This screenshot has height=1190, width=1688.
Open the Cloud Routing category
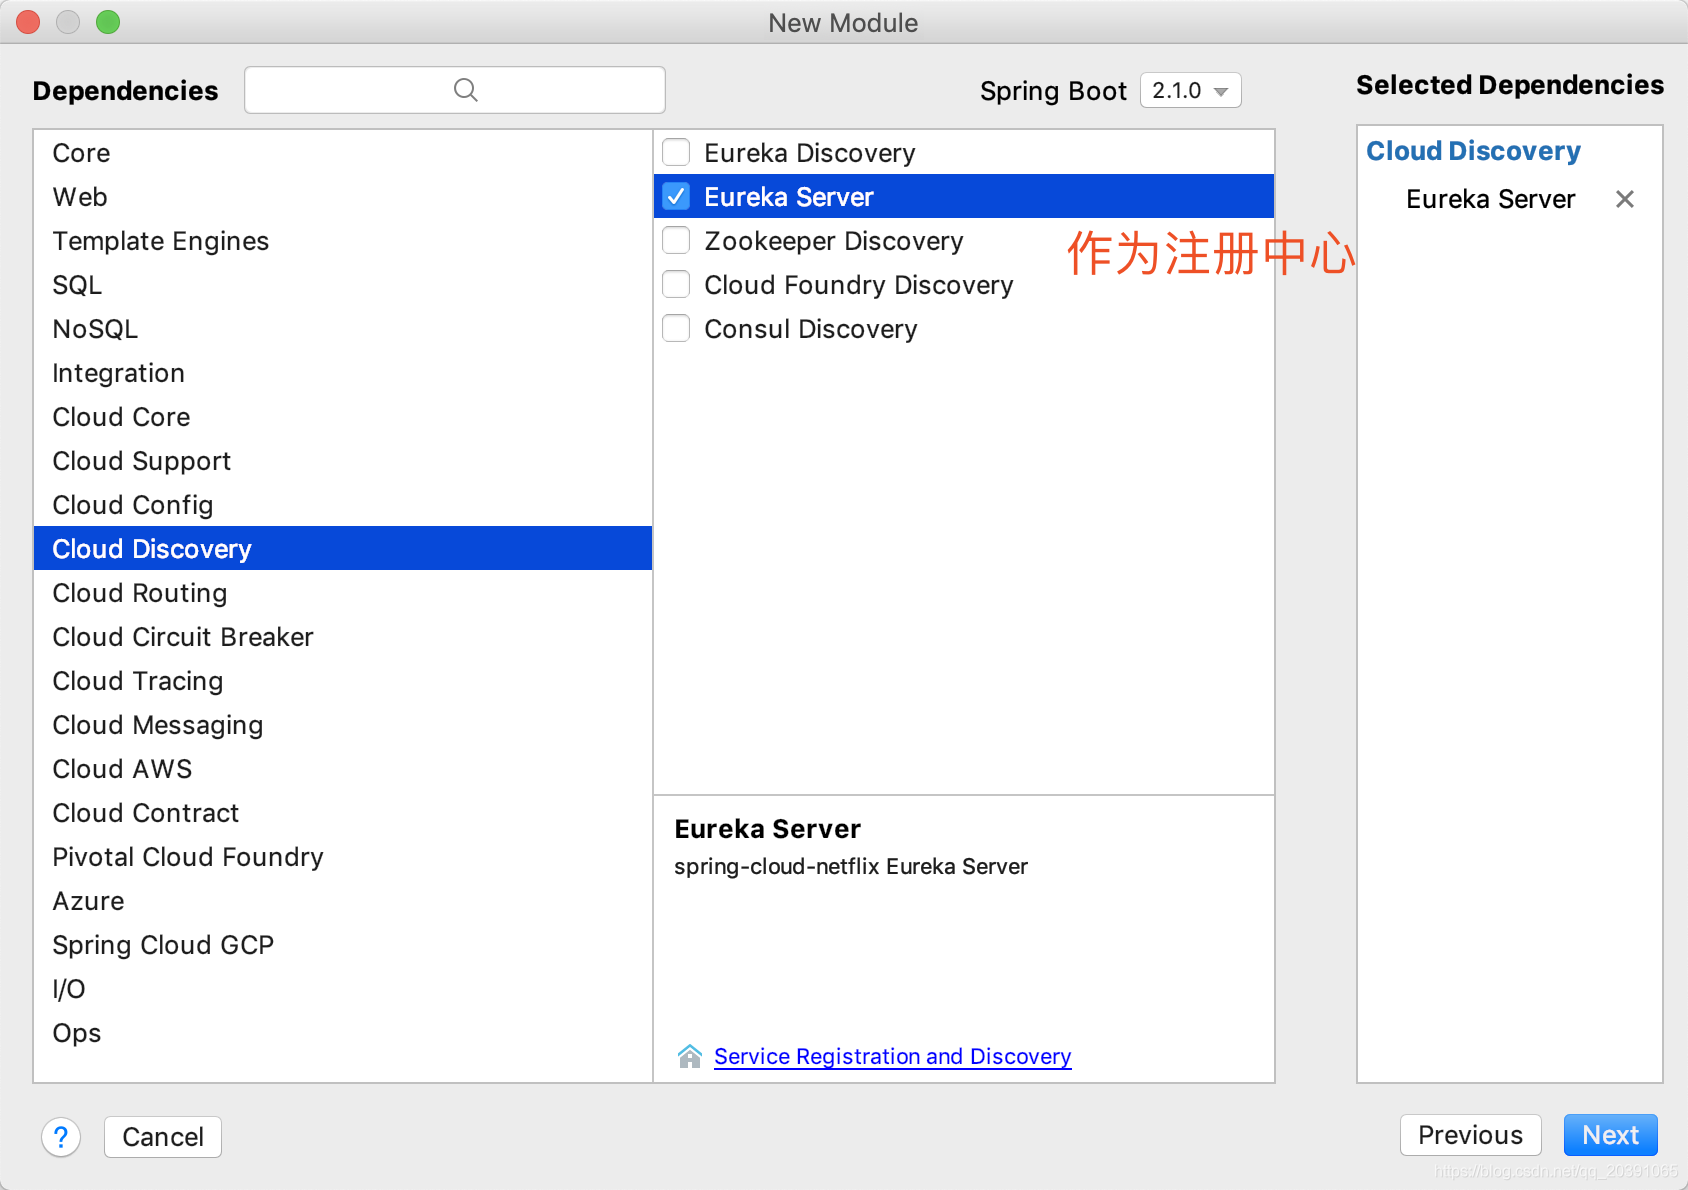[343, 593]
